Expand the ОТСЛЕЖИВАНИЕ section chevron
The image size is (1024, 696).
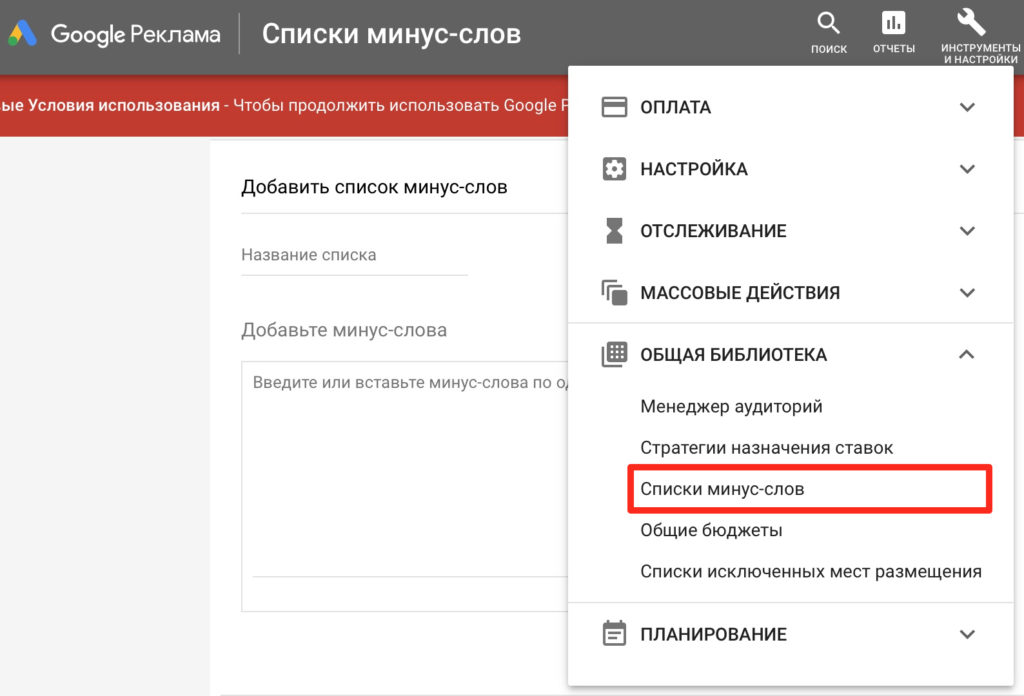[967, 231]
